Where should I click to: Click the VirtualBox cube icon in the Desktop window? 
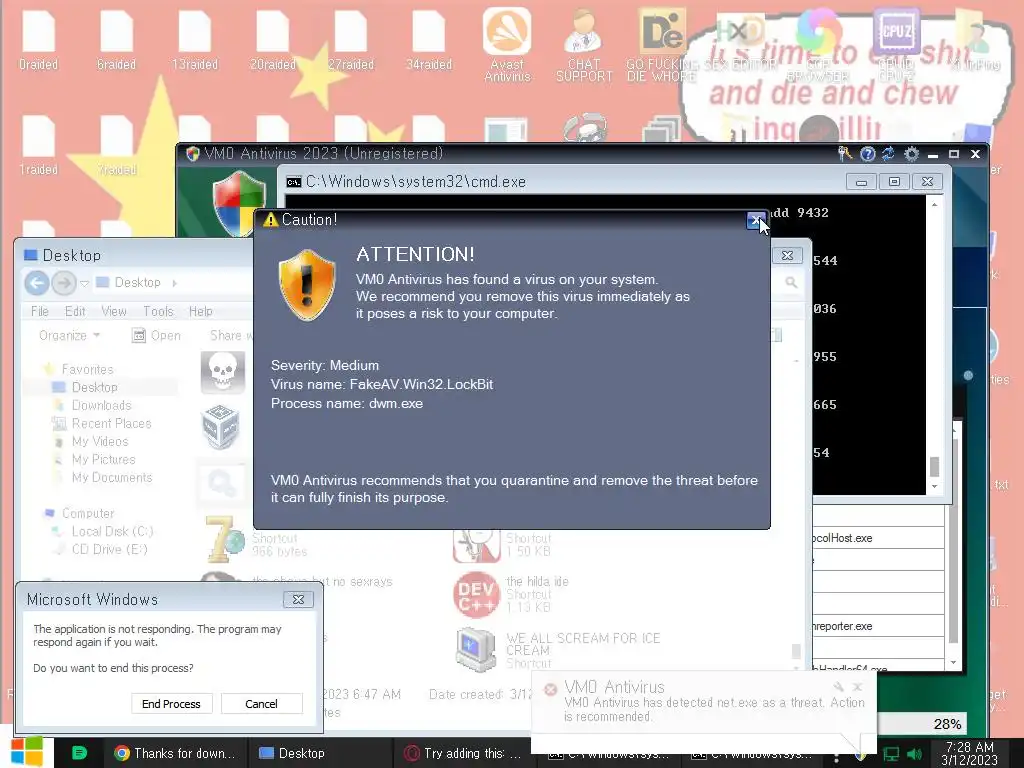pyautogui.click(x=221, y=427)
